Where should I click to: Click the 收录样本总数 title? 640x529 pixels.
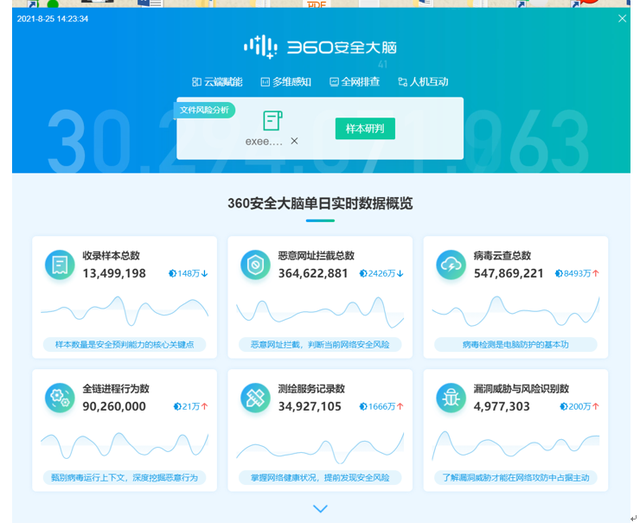tap(111, 256)
